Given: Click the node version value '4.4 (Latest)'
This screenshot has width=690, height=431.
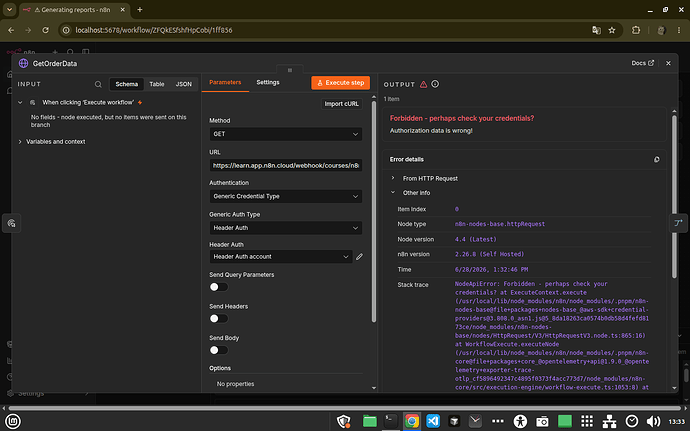Looking at the screenshot, I should tap(475, 239).
